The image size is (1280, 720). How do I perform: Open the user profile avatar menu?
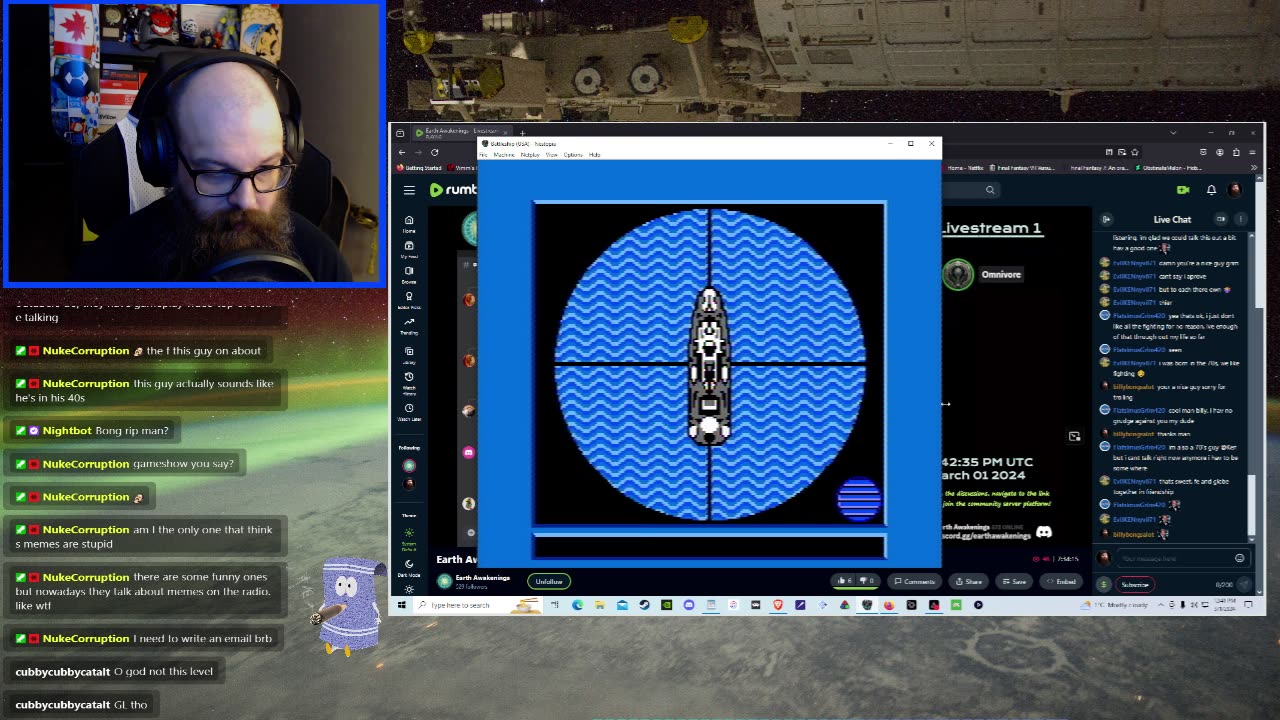click(1235, 190)
